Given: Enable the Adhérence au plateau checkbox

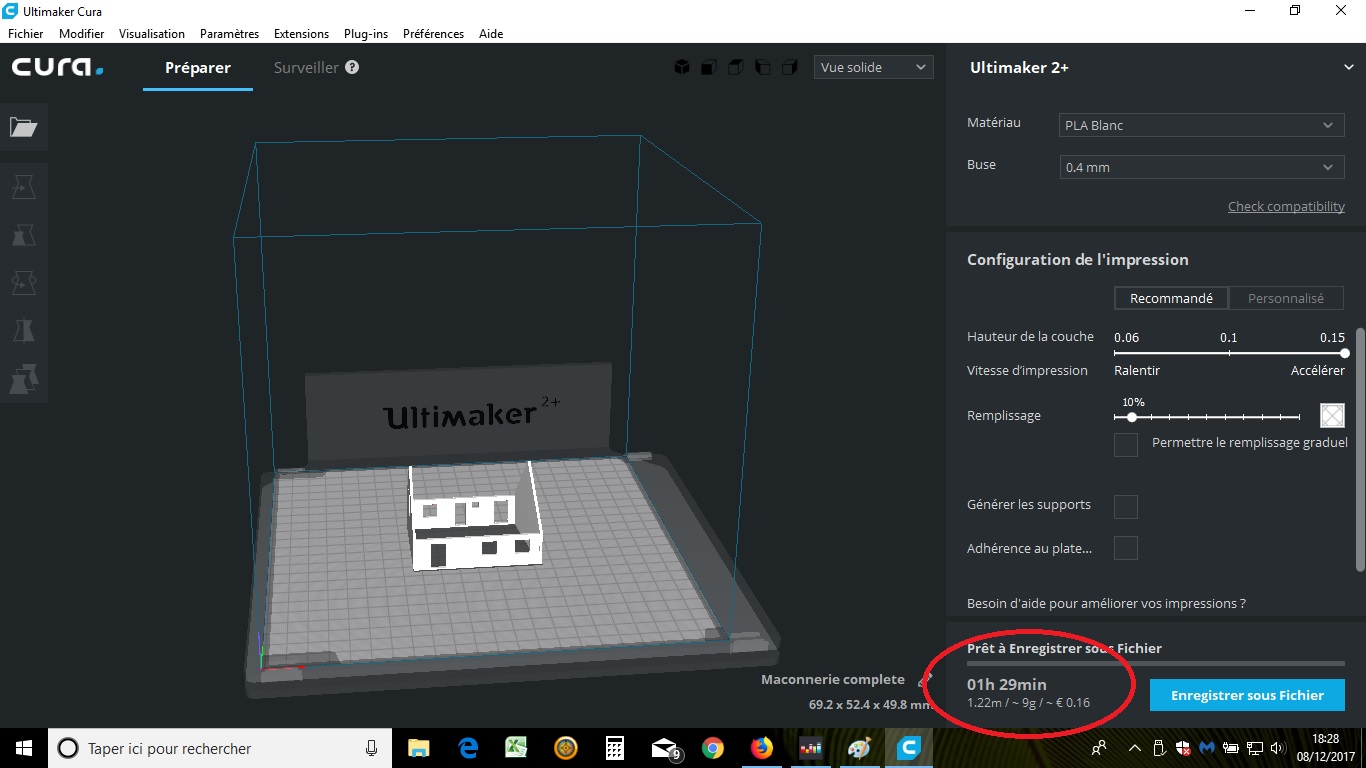Looking at the screenshot, I should pyautogui.click(x=1126, y=548).
